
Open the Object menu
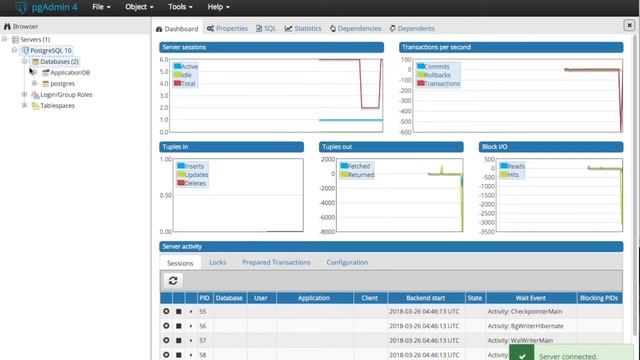[139, 7]
